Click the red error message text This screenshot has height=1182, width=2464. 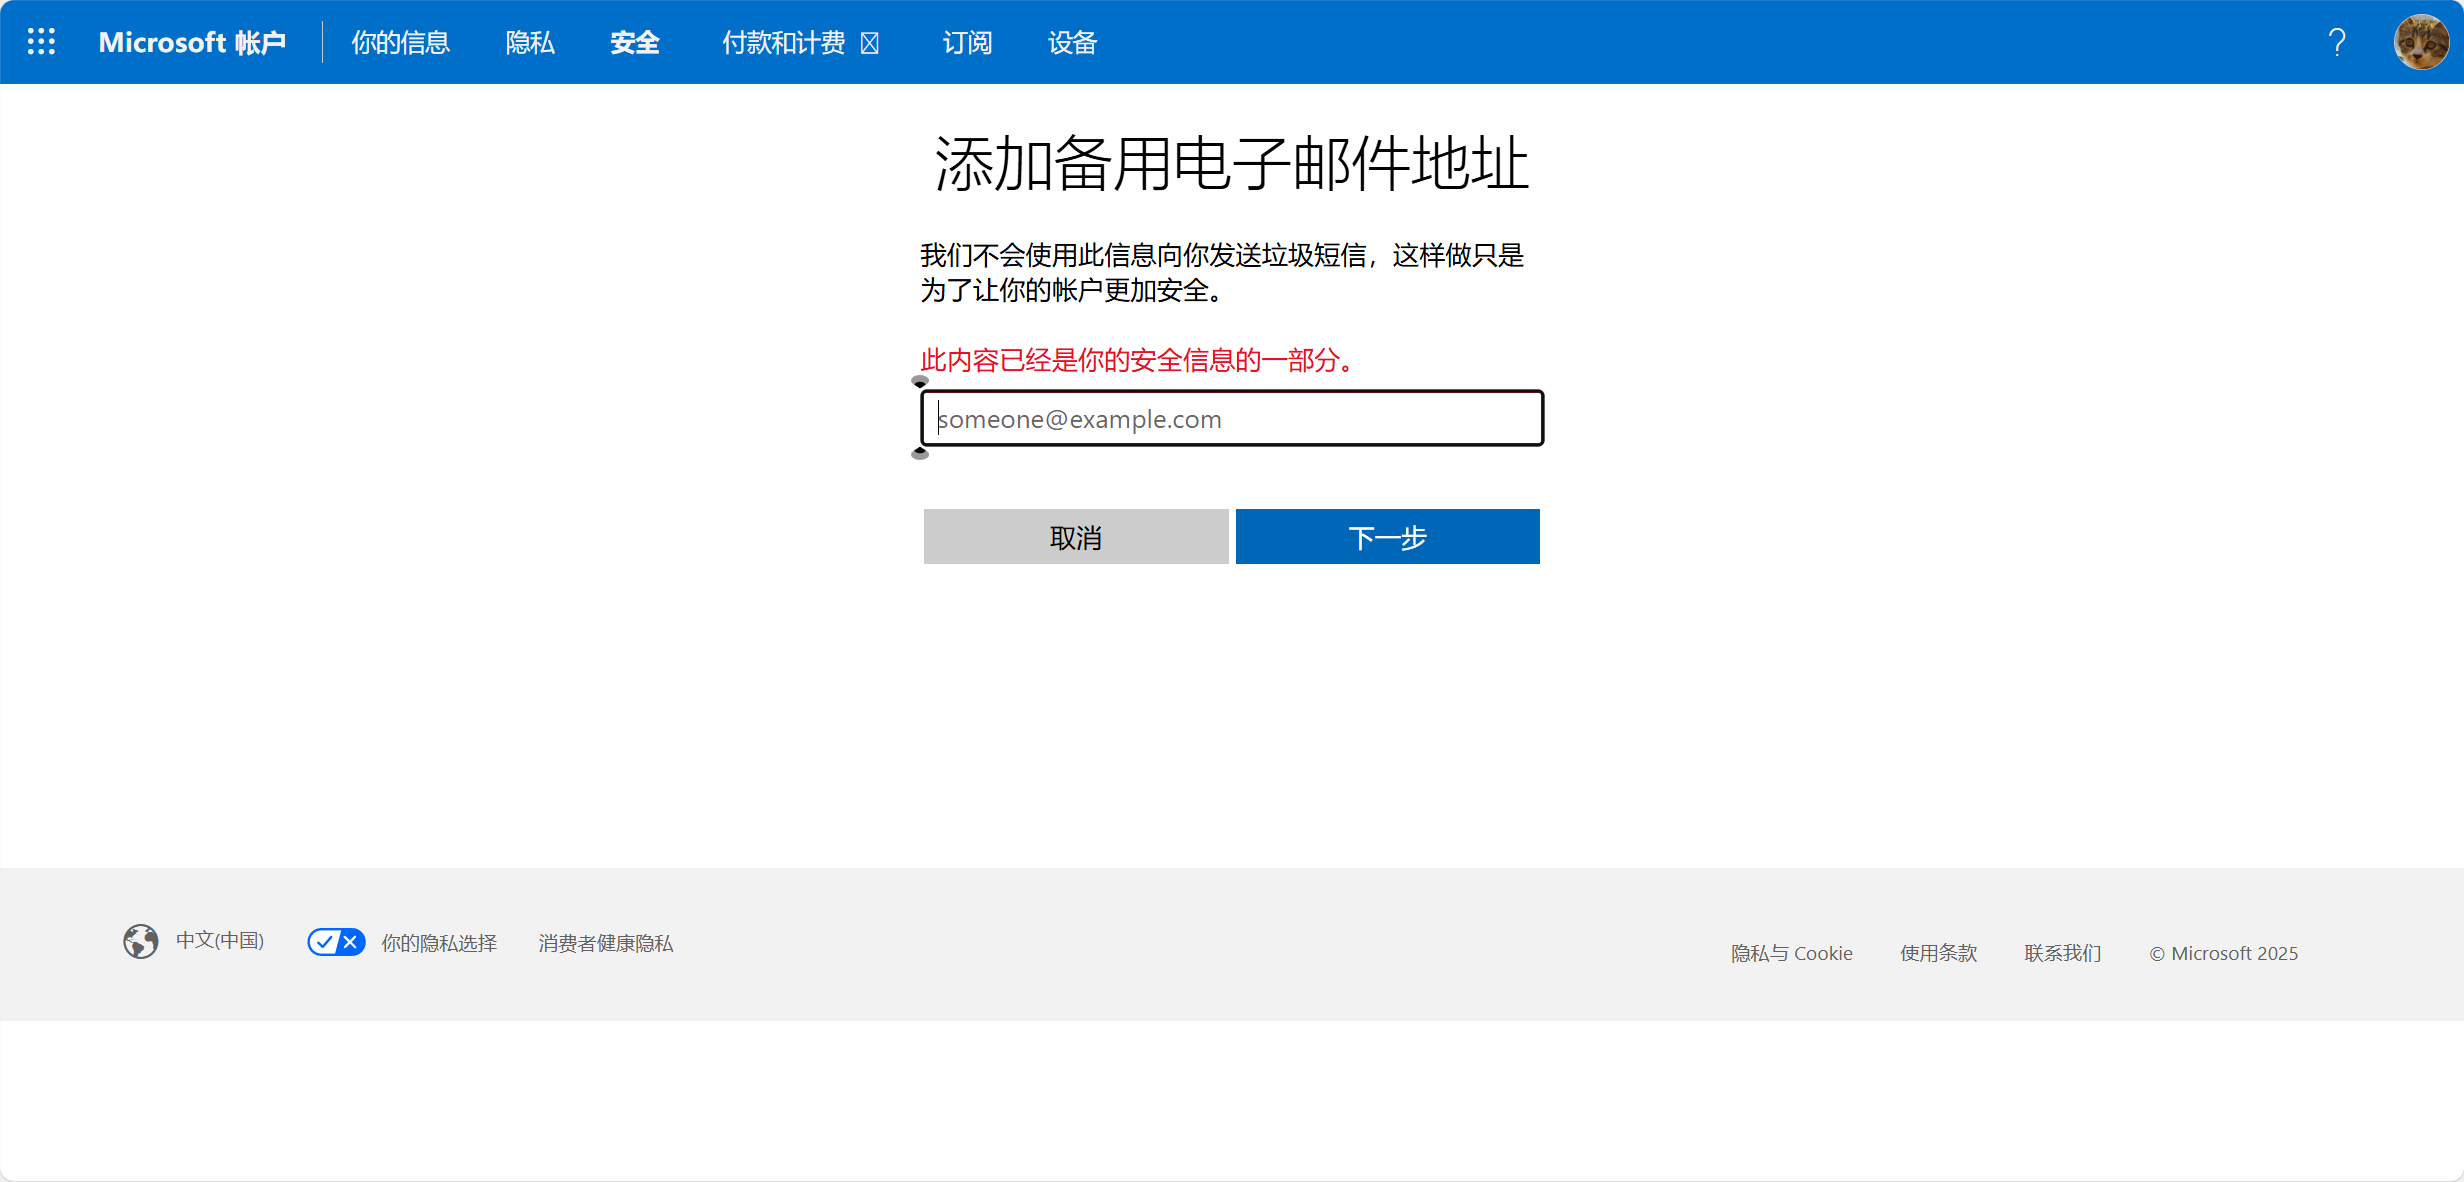tap(1138, 360)
